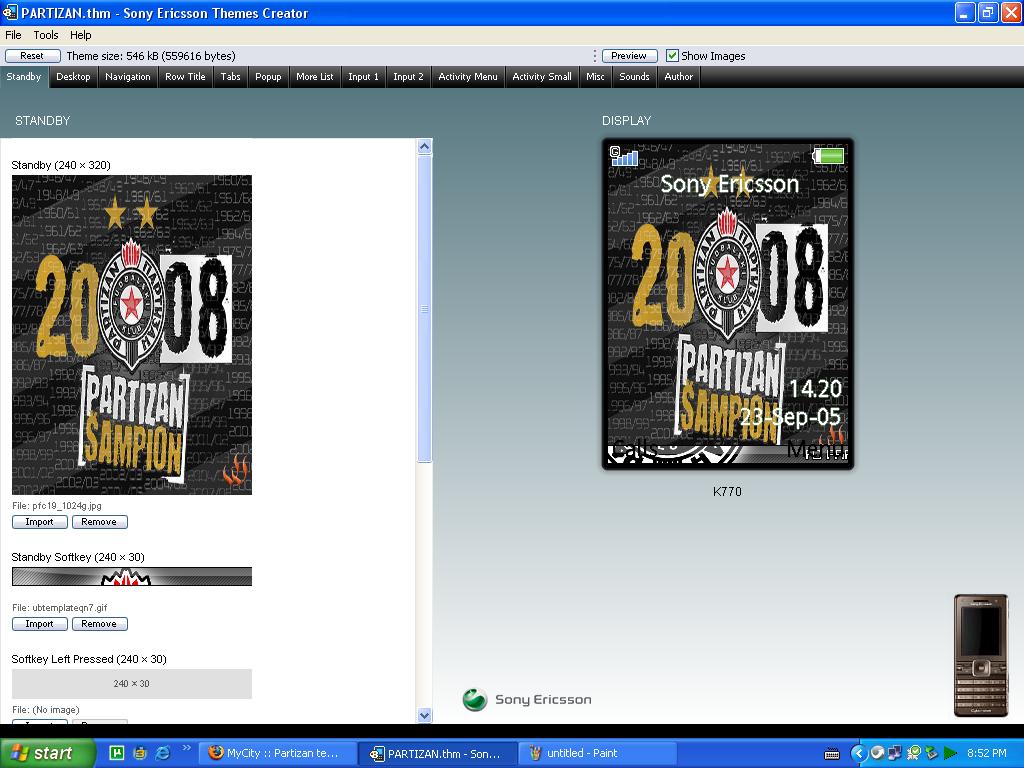Click the Softkey Left Pressed 240 × 30 placeholder

pos(132,683)
